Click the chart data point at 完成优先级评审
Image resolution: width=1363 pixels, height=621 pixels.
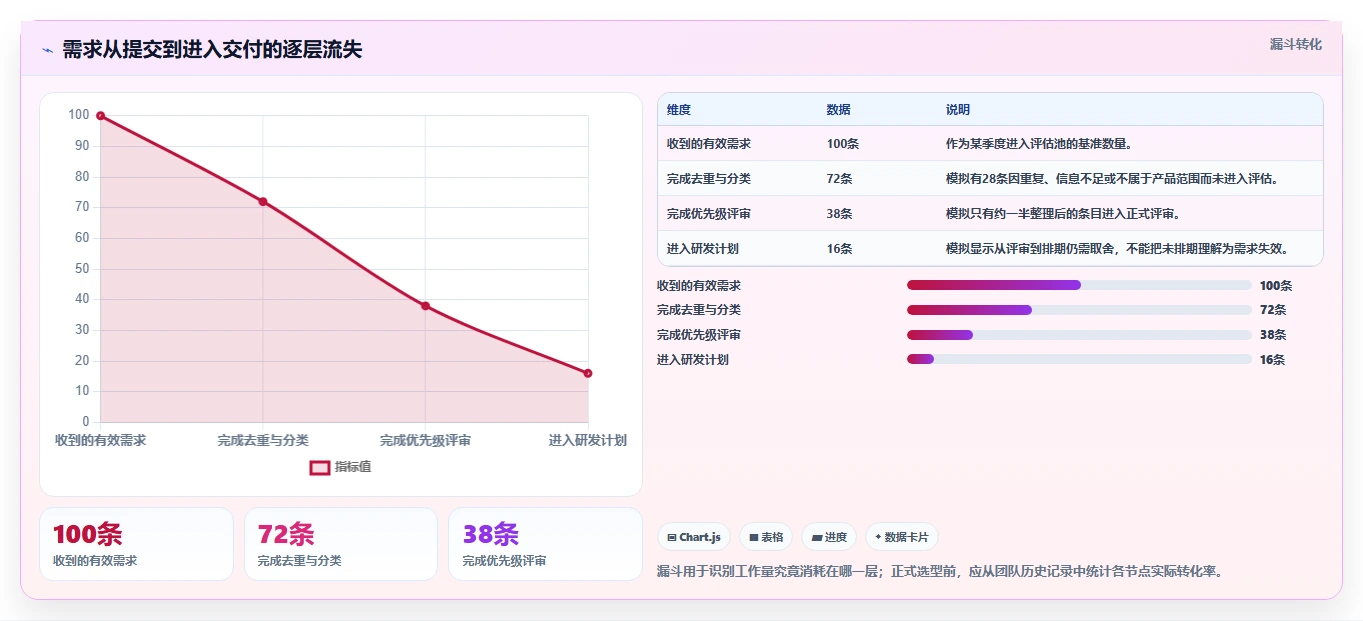(425, 306)
